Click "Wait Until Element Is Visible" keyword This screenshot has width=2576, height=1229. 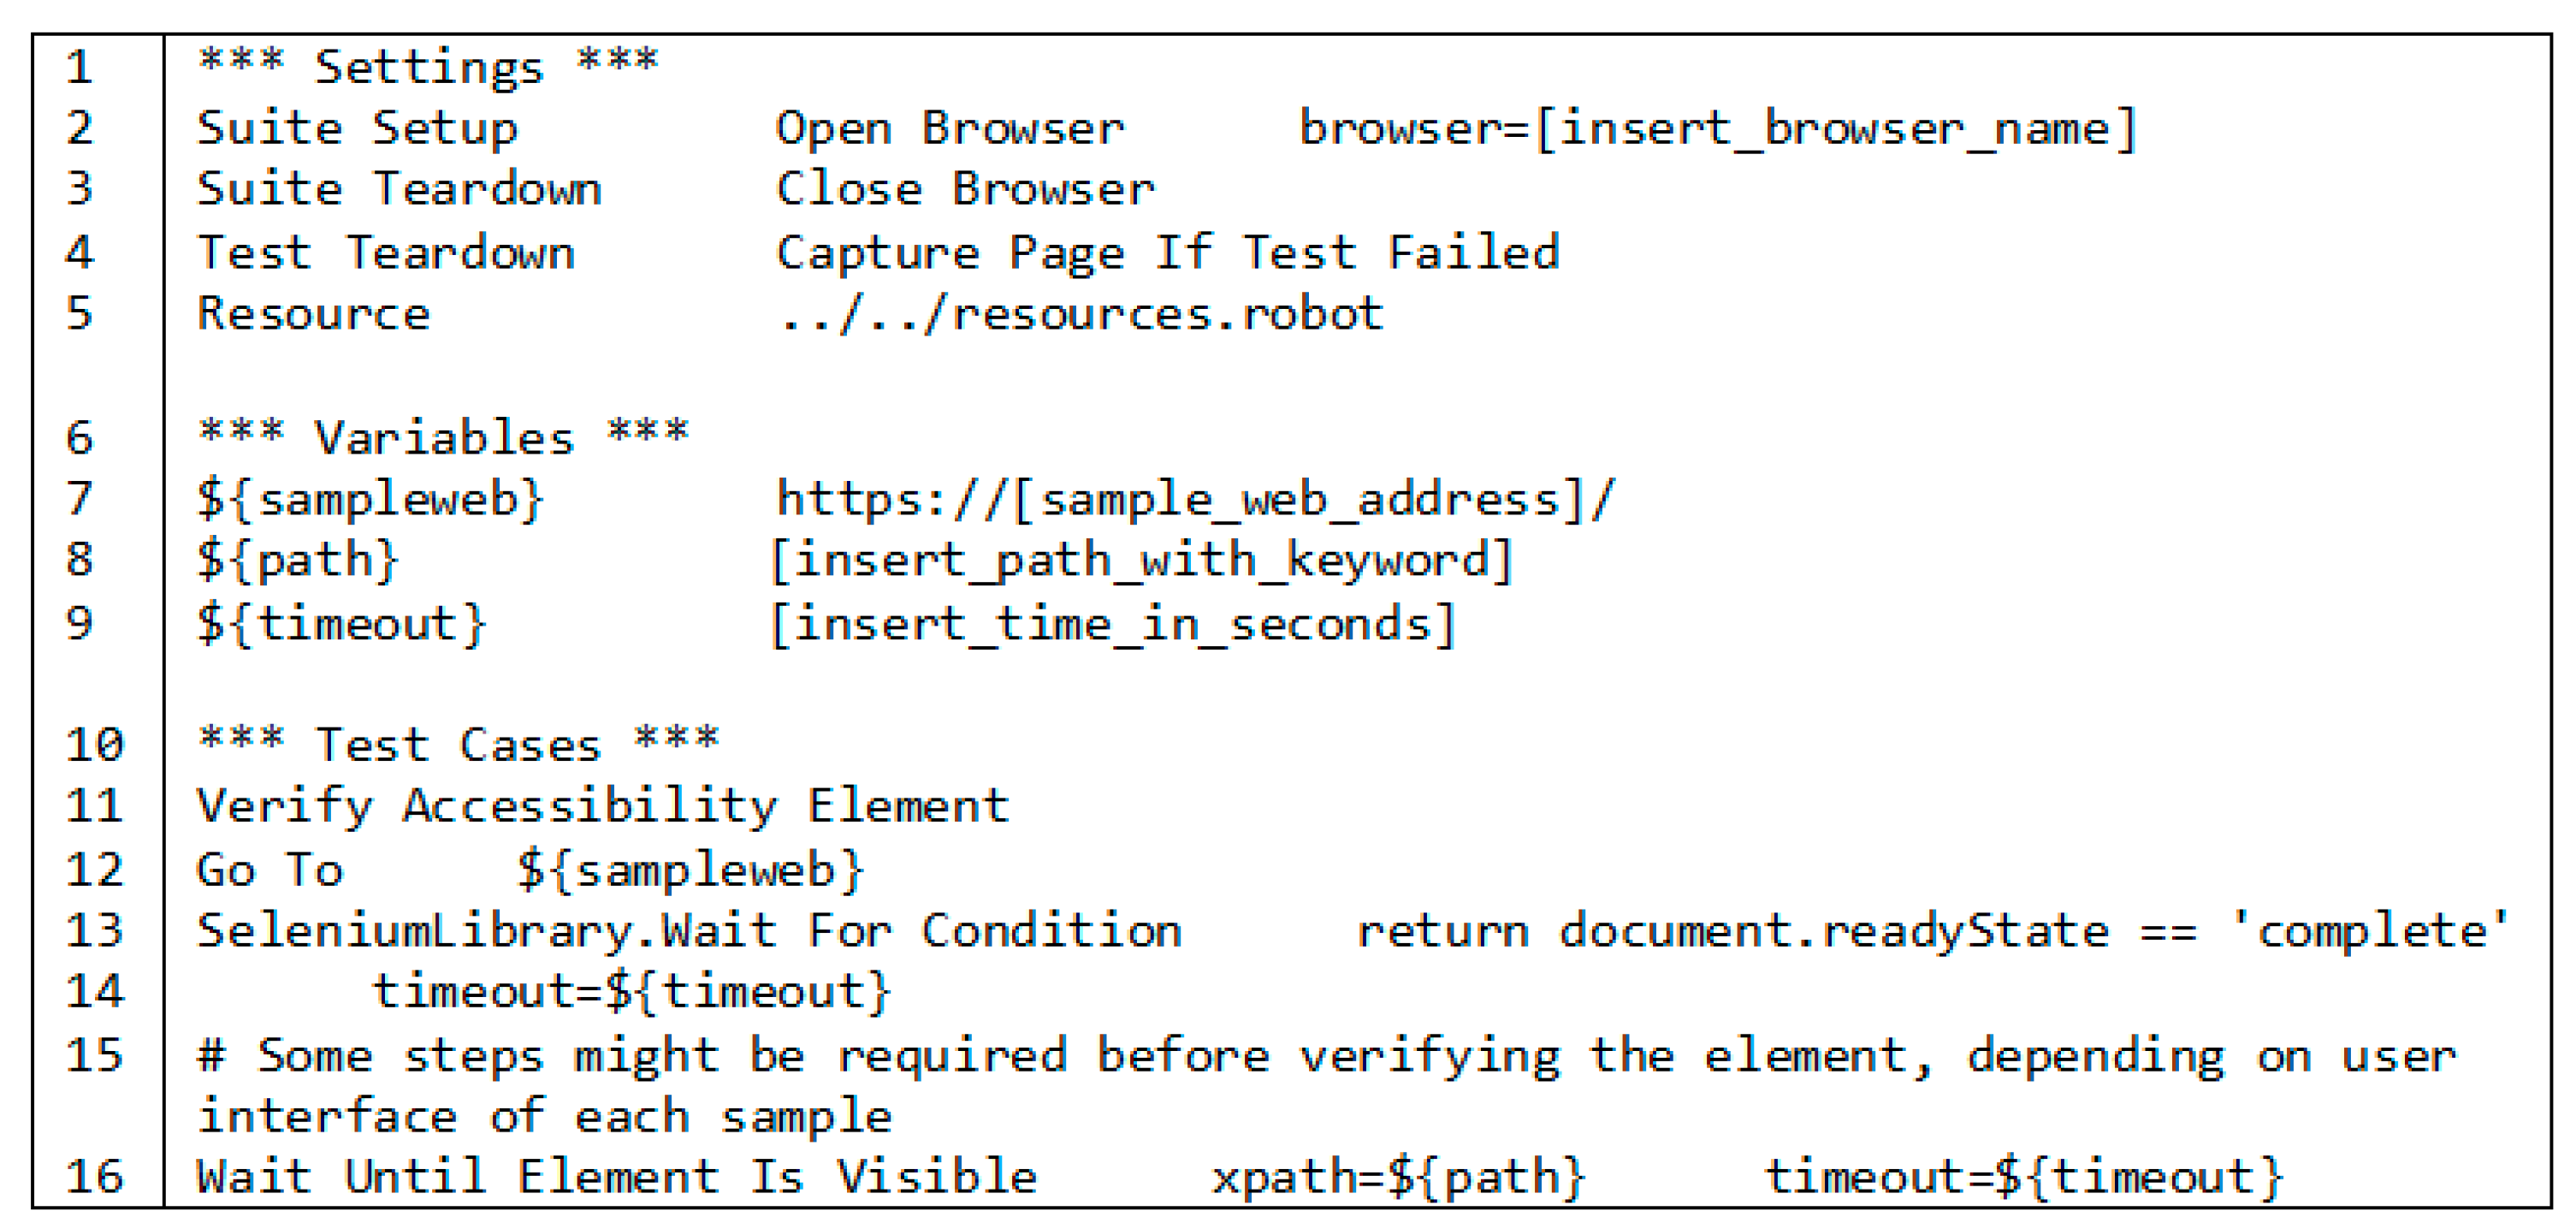[617, 1177]
